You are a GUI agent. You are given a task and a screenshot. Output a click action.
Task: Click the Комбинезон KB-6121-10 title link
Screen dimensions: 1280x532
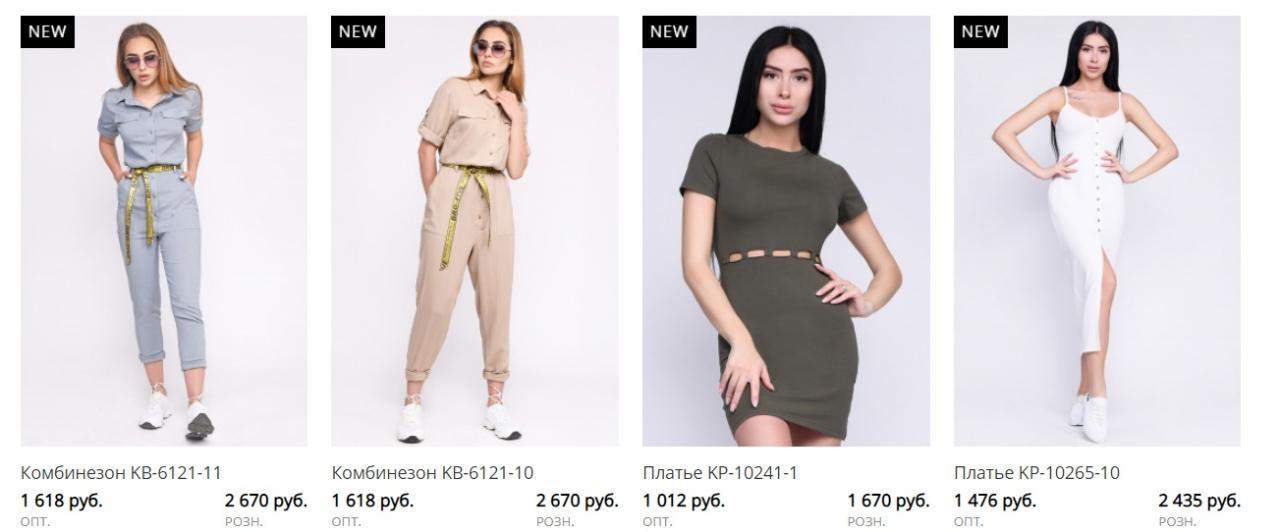click(432, 473)
